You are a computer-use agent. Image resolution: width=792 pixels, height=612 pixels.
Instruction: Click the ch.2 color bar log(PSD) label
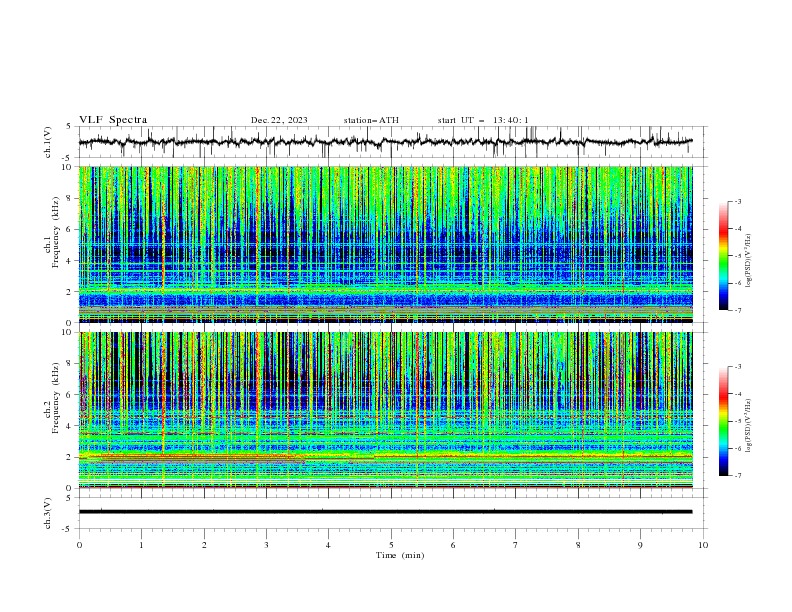748,426
